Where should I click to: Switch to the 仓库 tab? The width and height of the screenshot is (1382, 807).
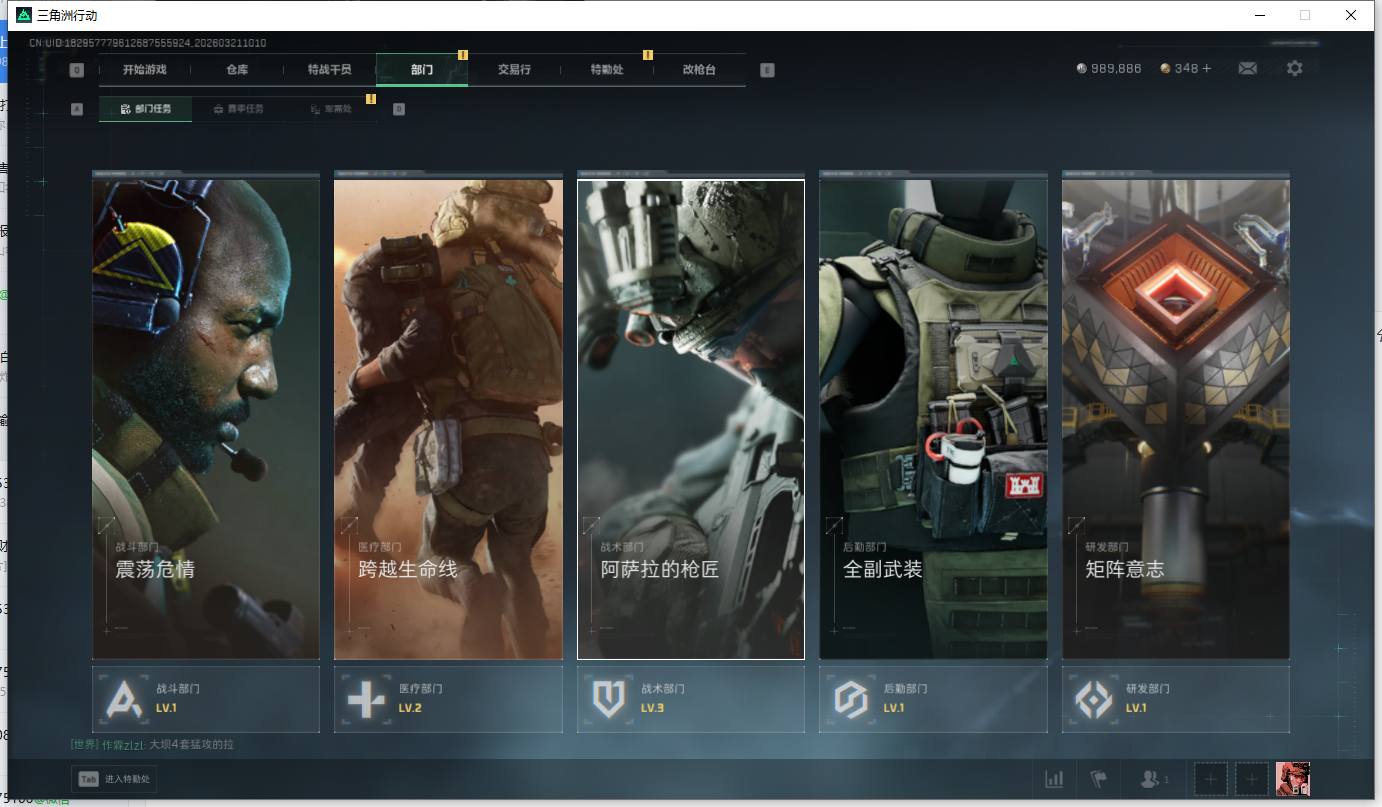pyautogui.click(x=237, y=70)
